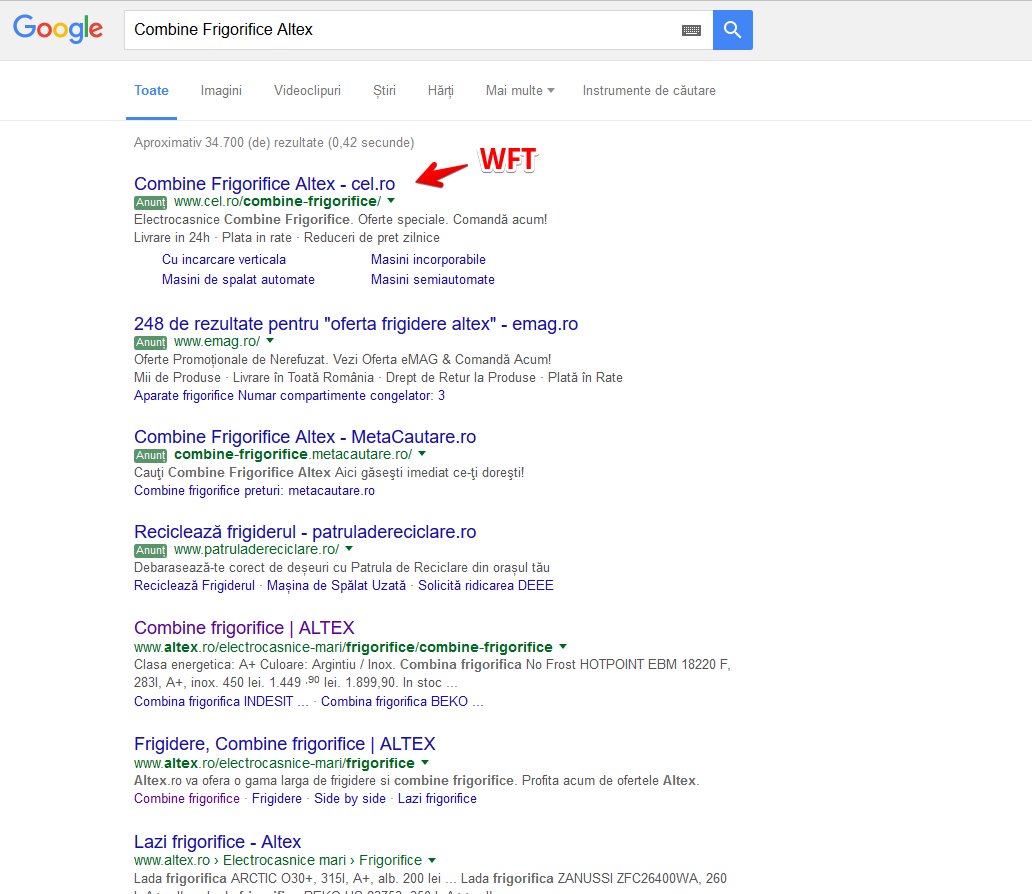
Task: Open the "Combine frigorifice | ALTEX" result
Action: pos(245,628)
